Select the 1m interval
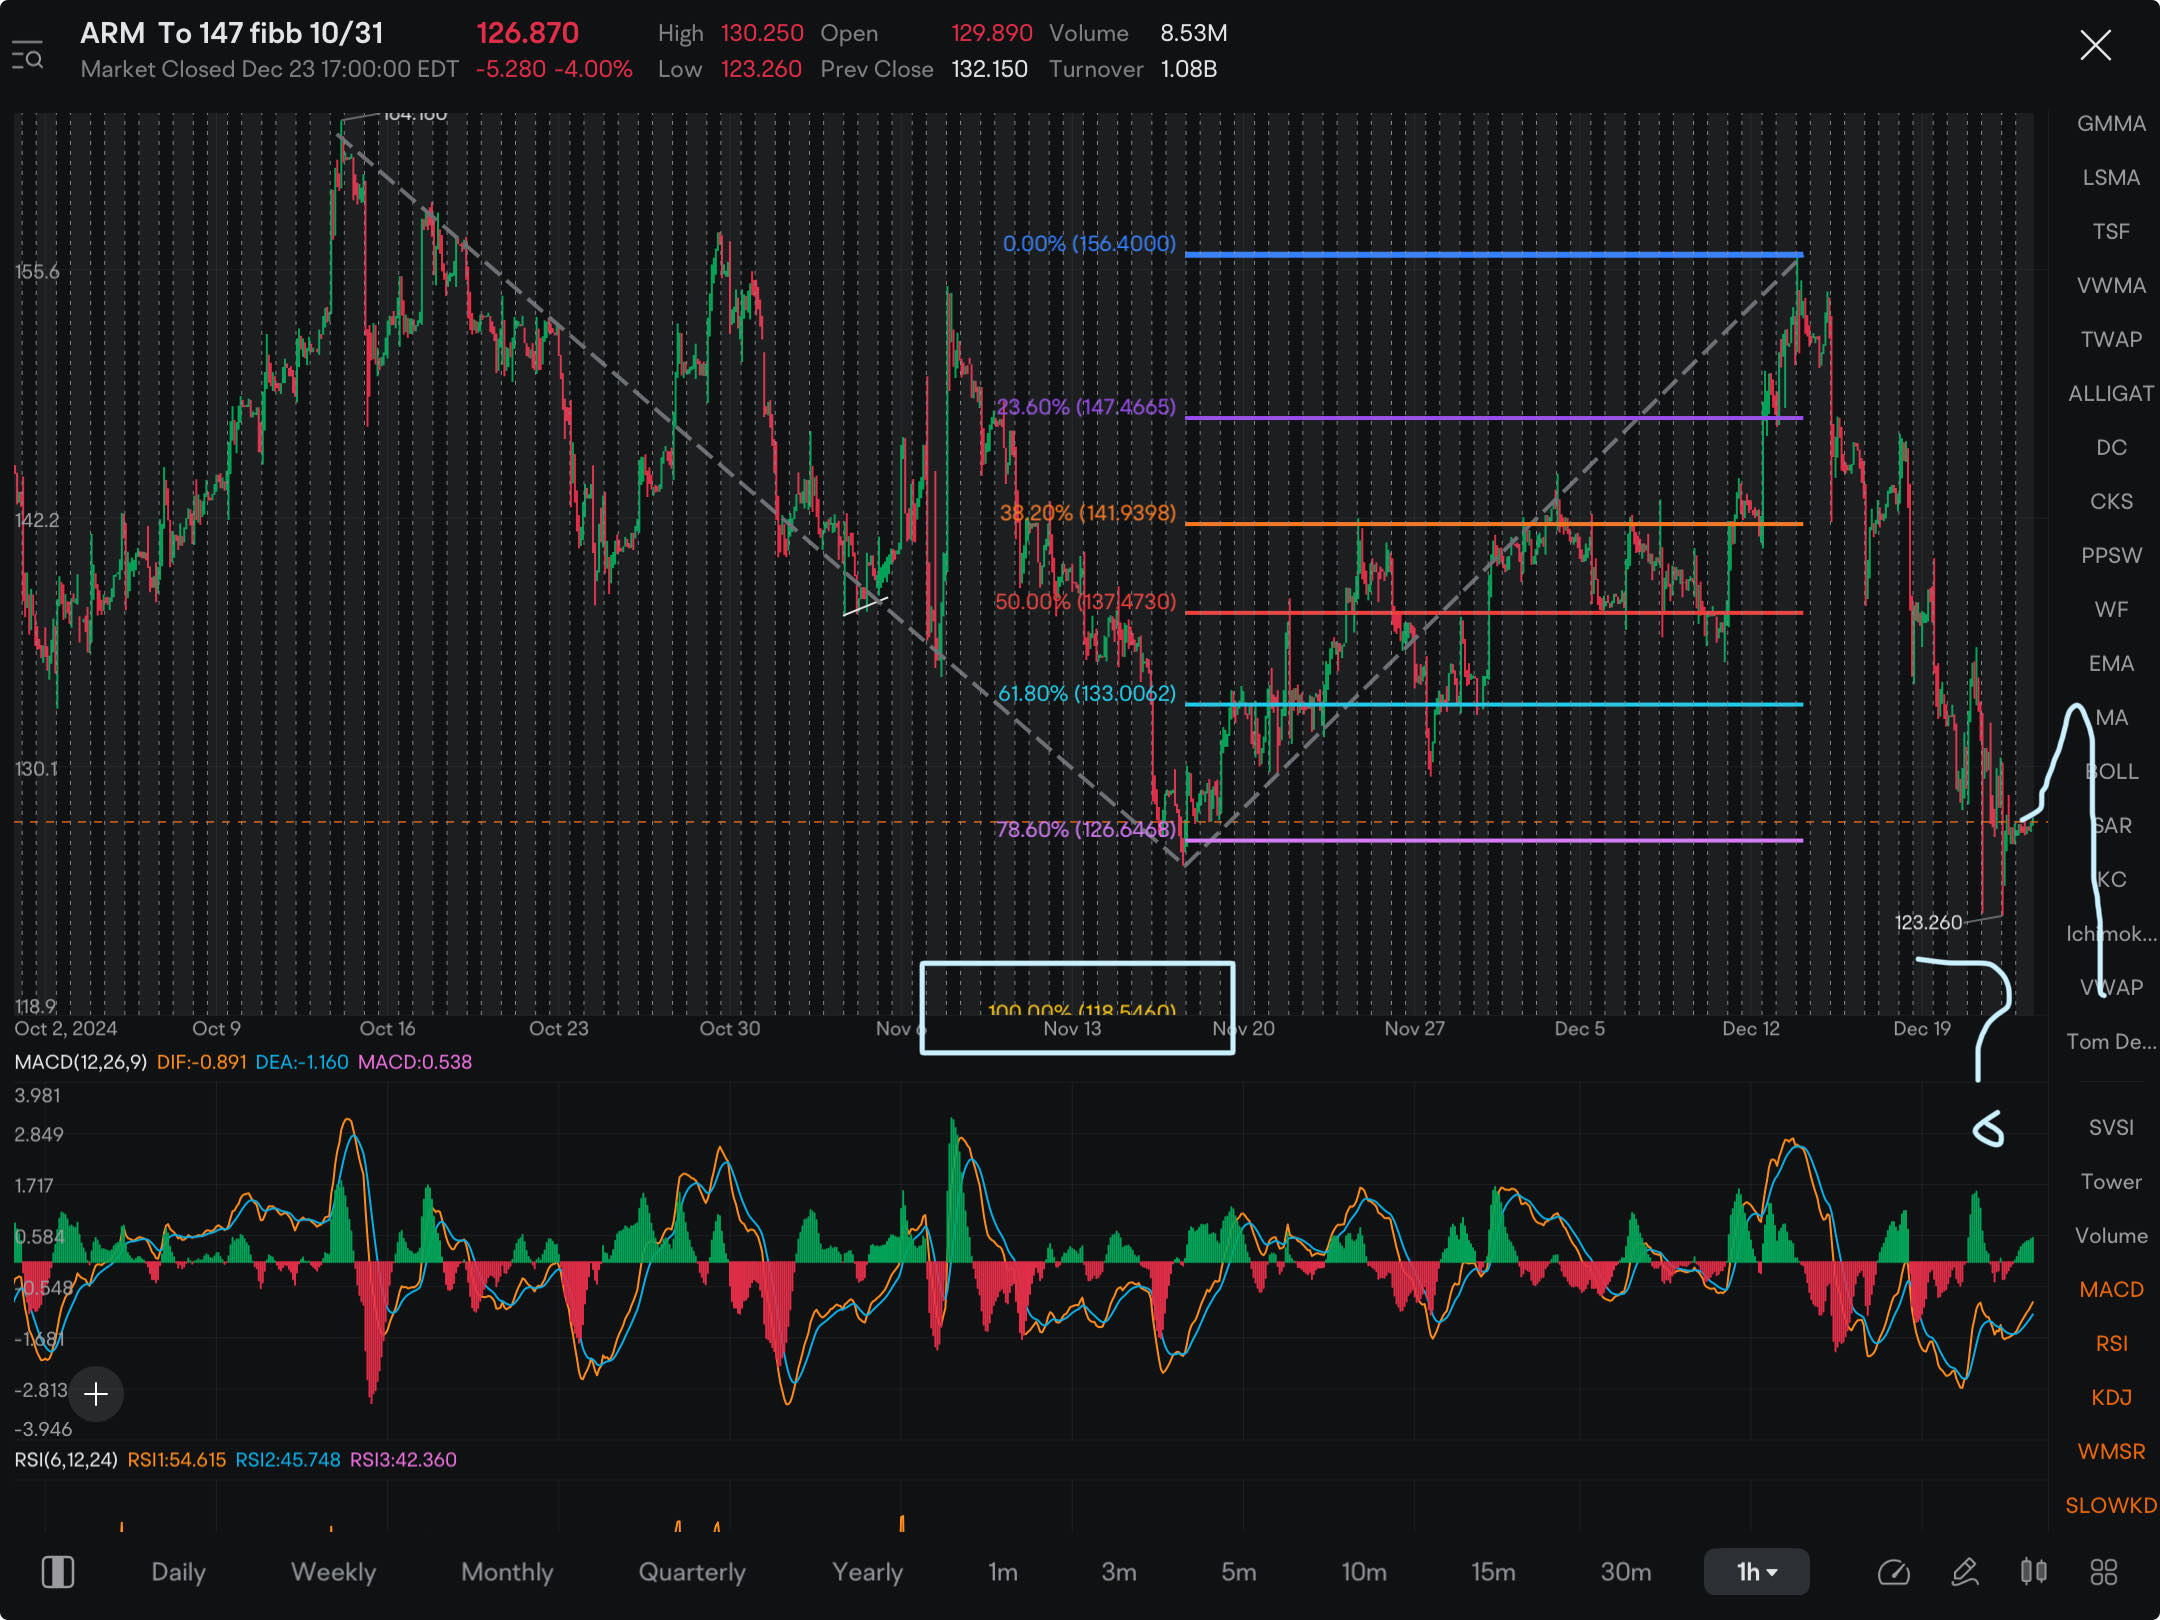 click(1003, 1572)
